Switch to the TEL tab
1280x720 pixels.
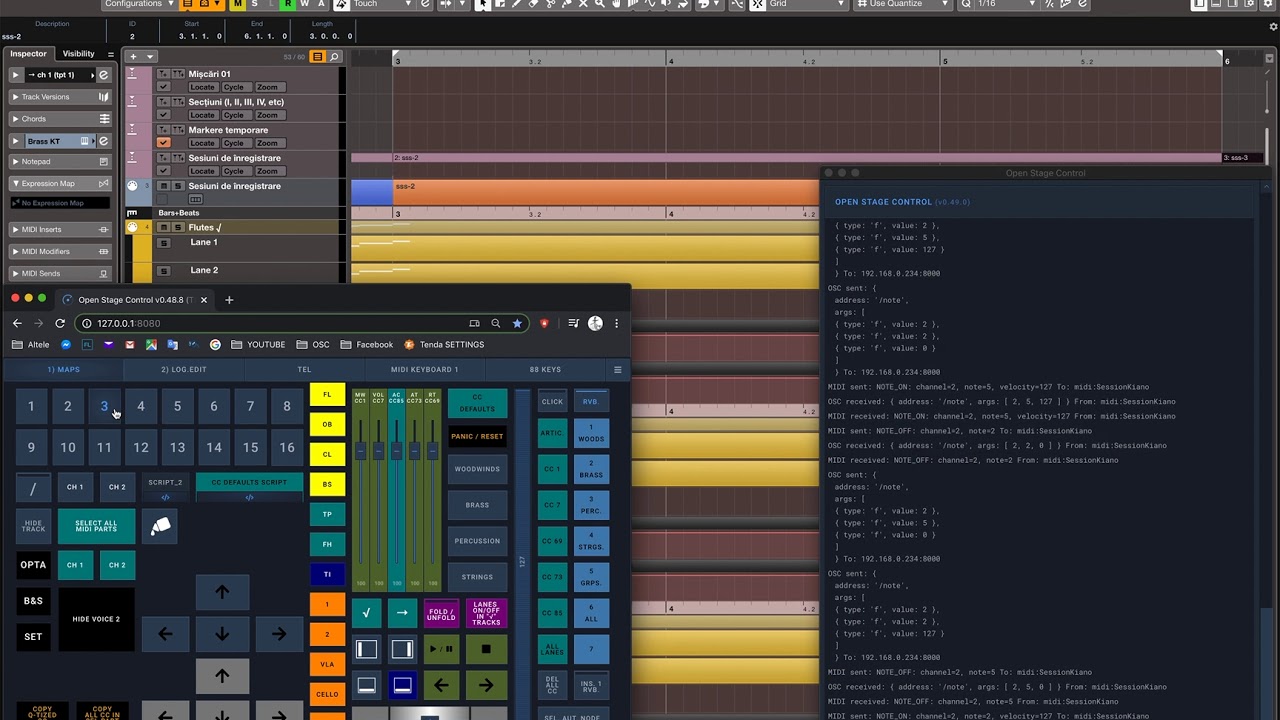point(304,370)
